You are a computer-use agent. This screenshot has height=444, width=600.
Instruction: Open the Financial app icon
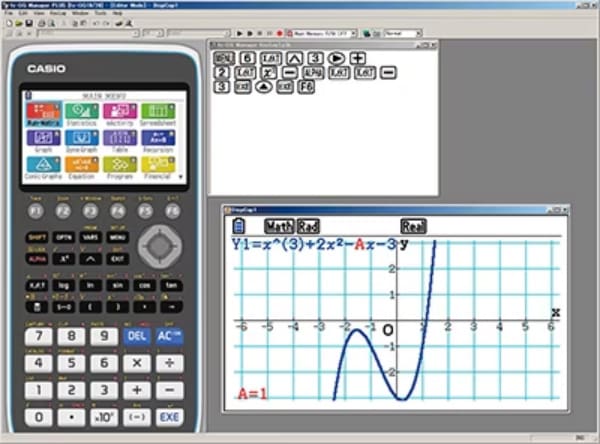pyautogui.click(x=158, y=168)
